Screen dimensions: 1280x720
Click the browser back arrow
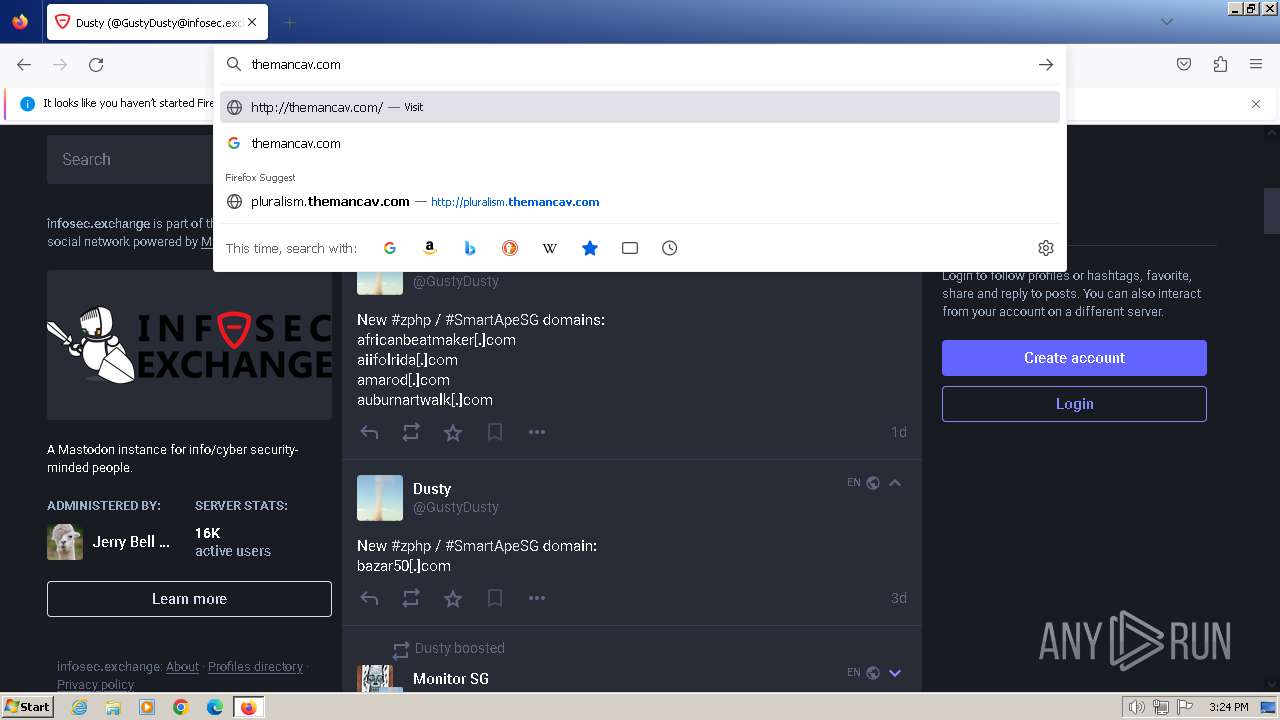coord(24,64)
